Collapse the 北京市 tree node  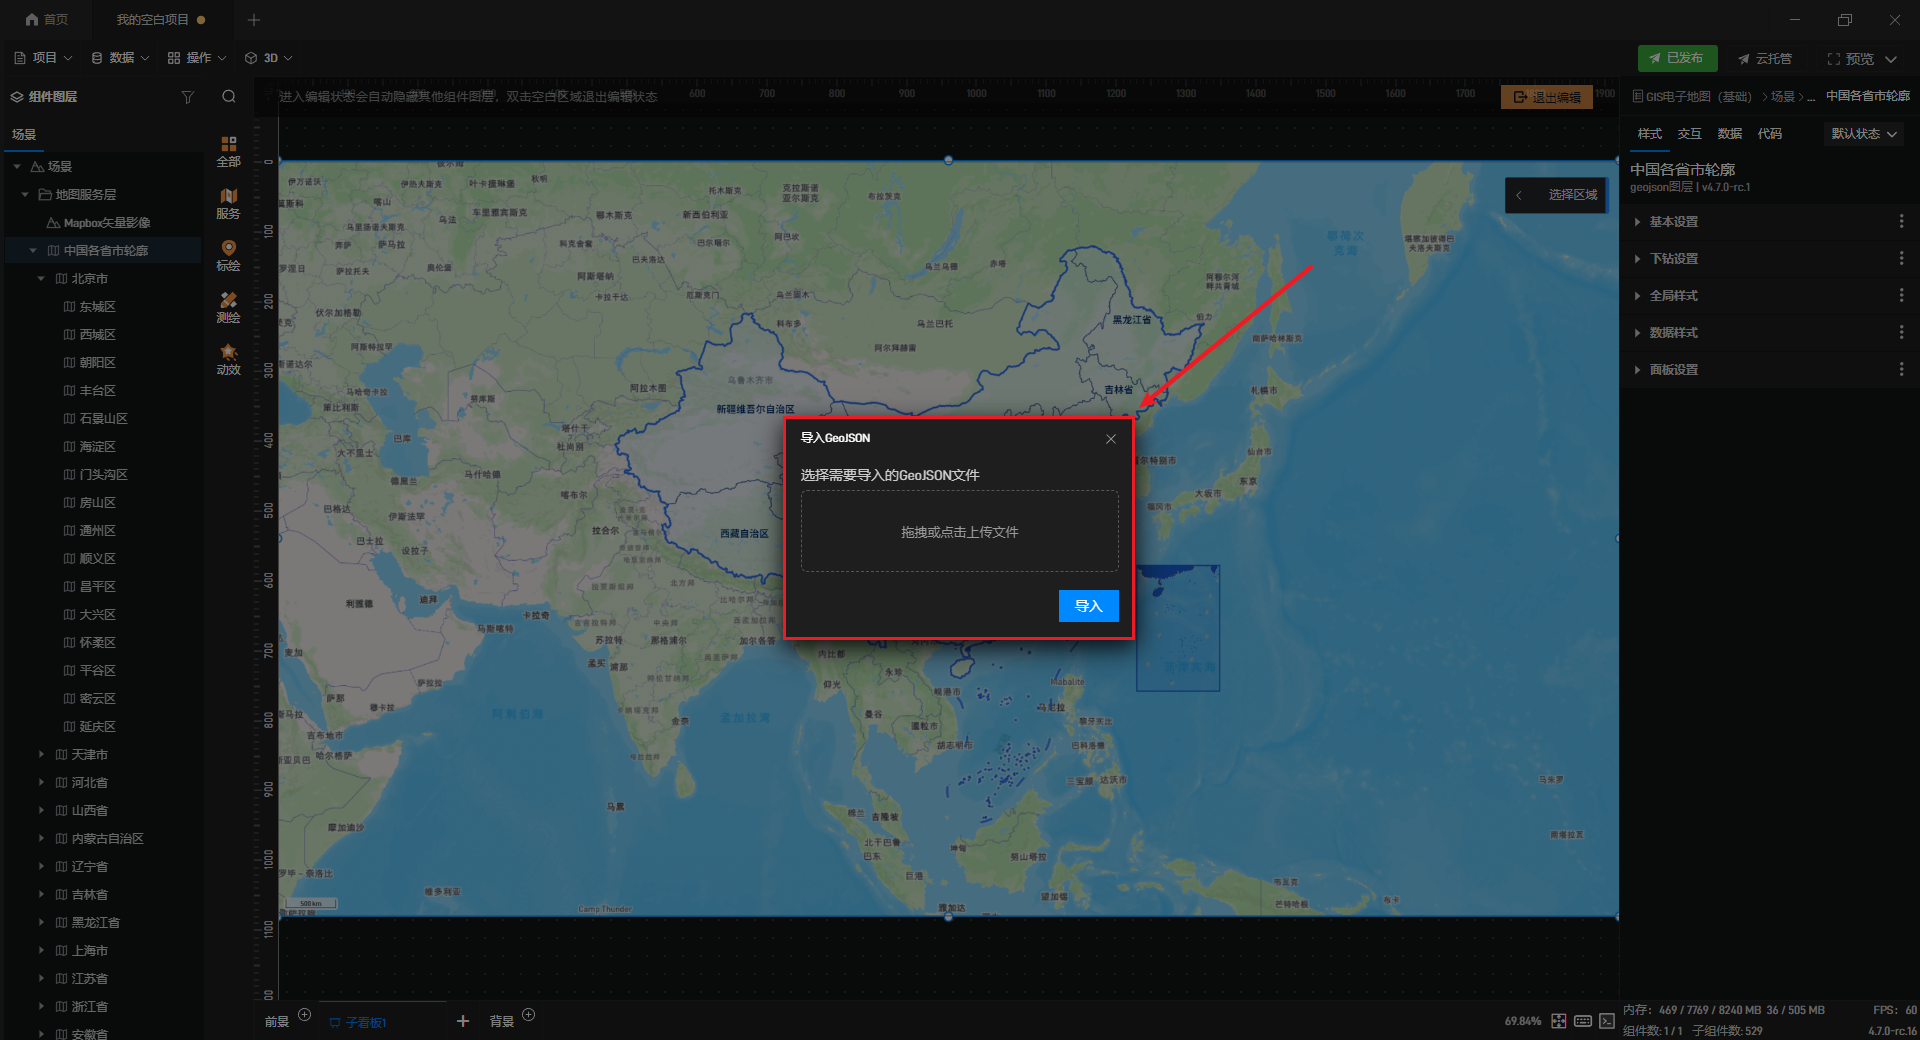pos(41,279)
